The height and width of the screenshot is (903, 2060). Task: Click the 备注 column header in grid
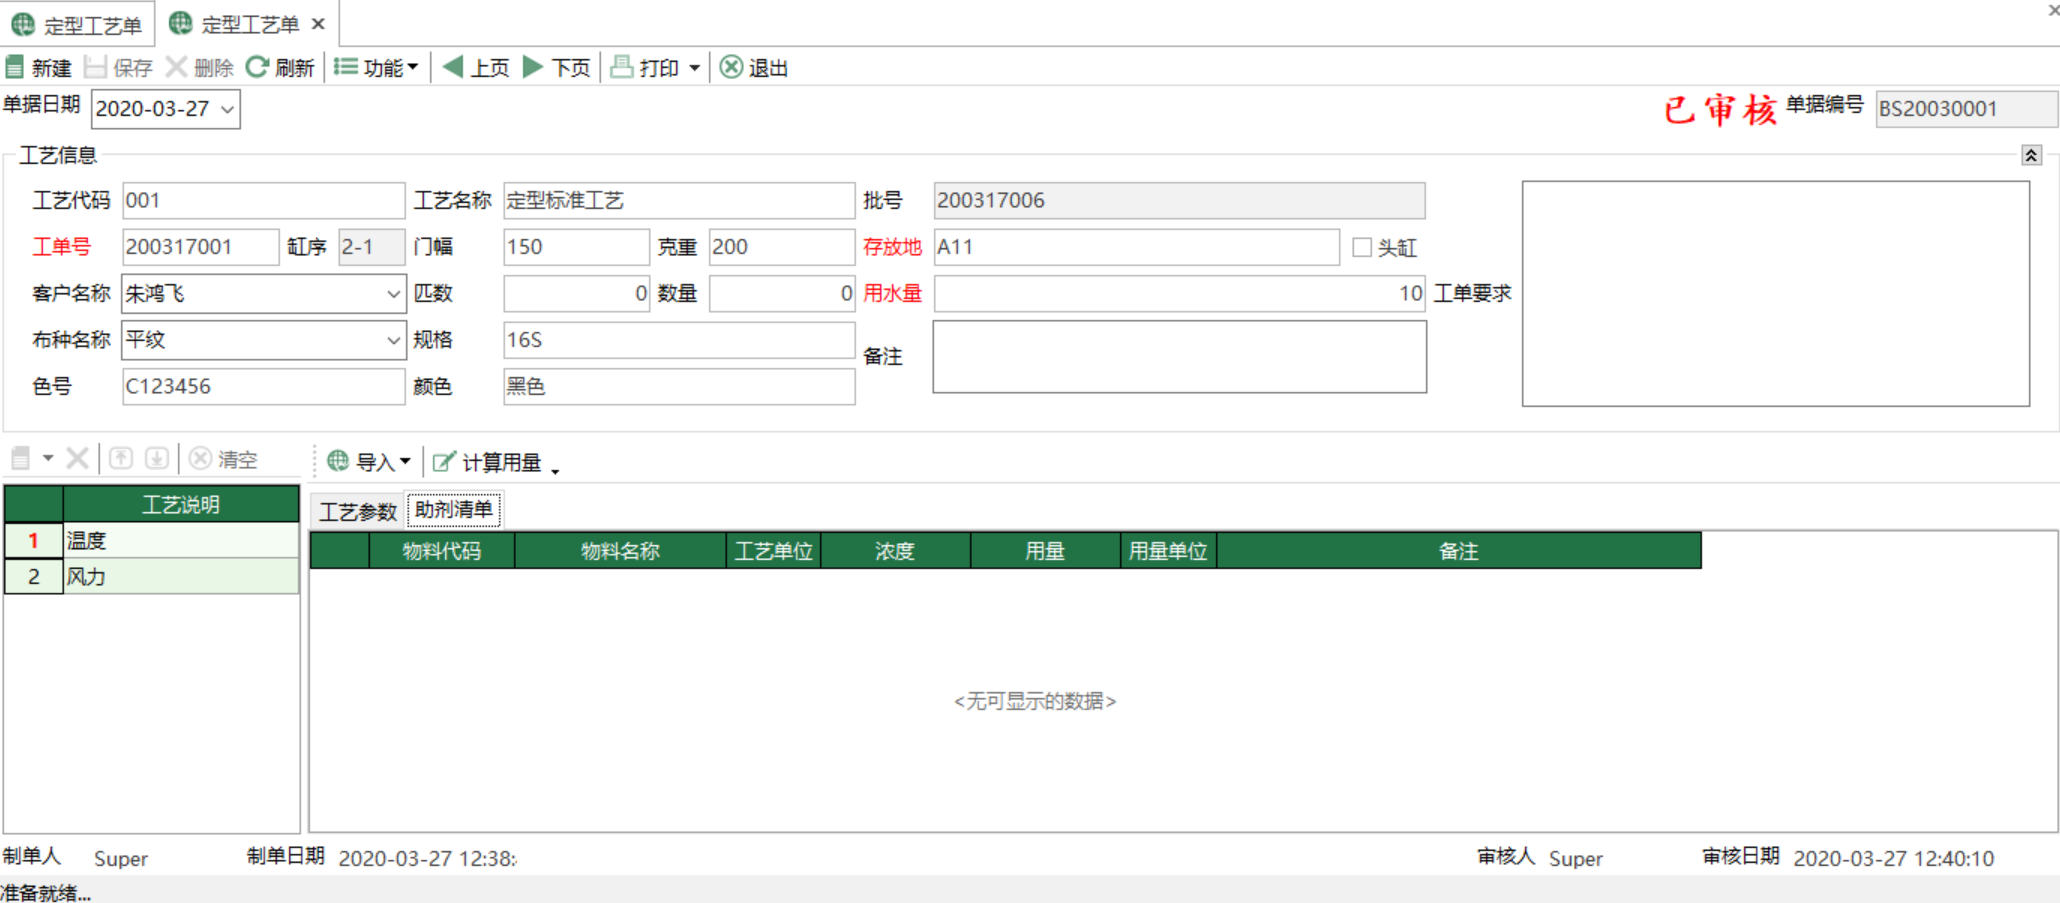pyautogui.click(x=1459, y=551)
